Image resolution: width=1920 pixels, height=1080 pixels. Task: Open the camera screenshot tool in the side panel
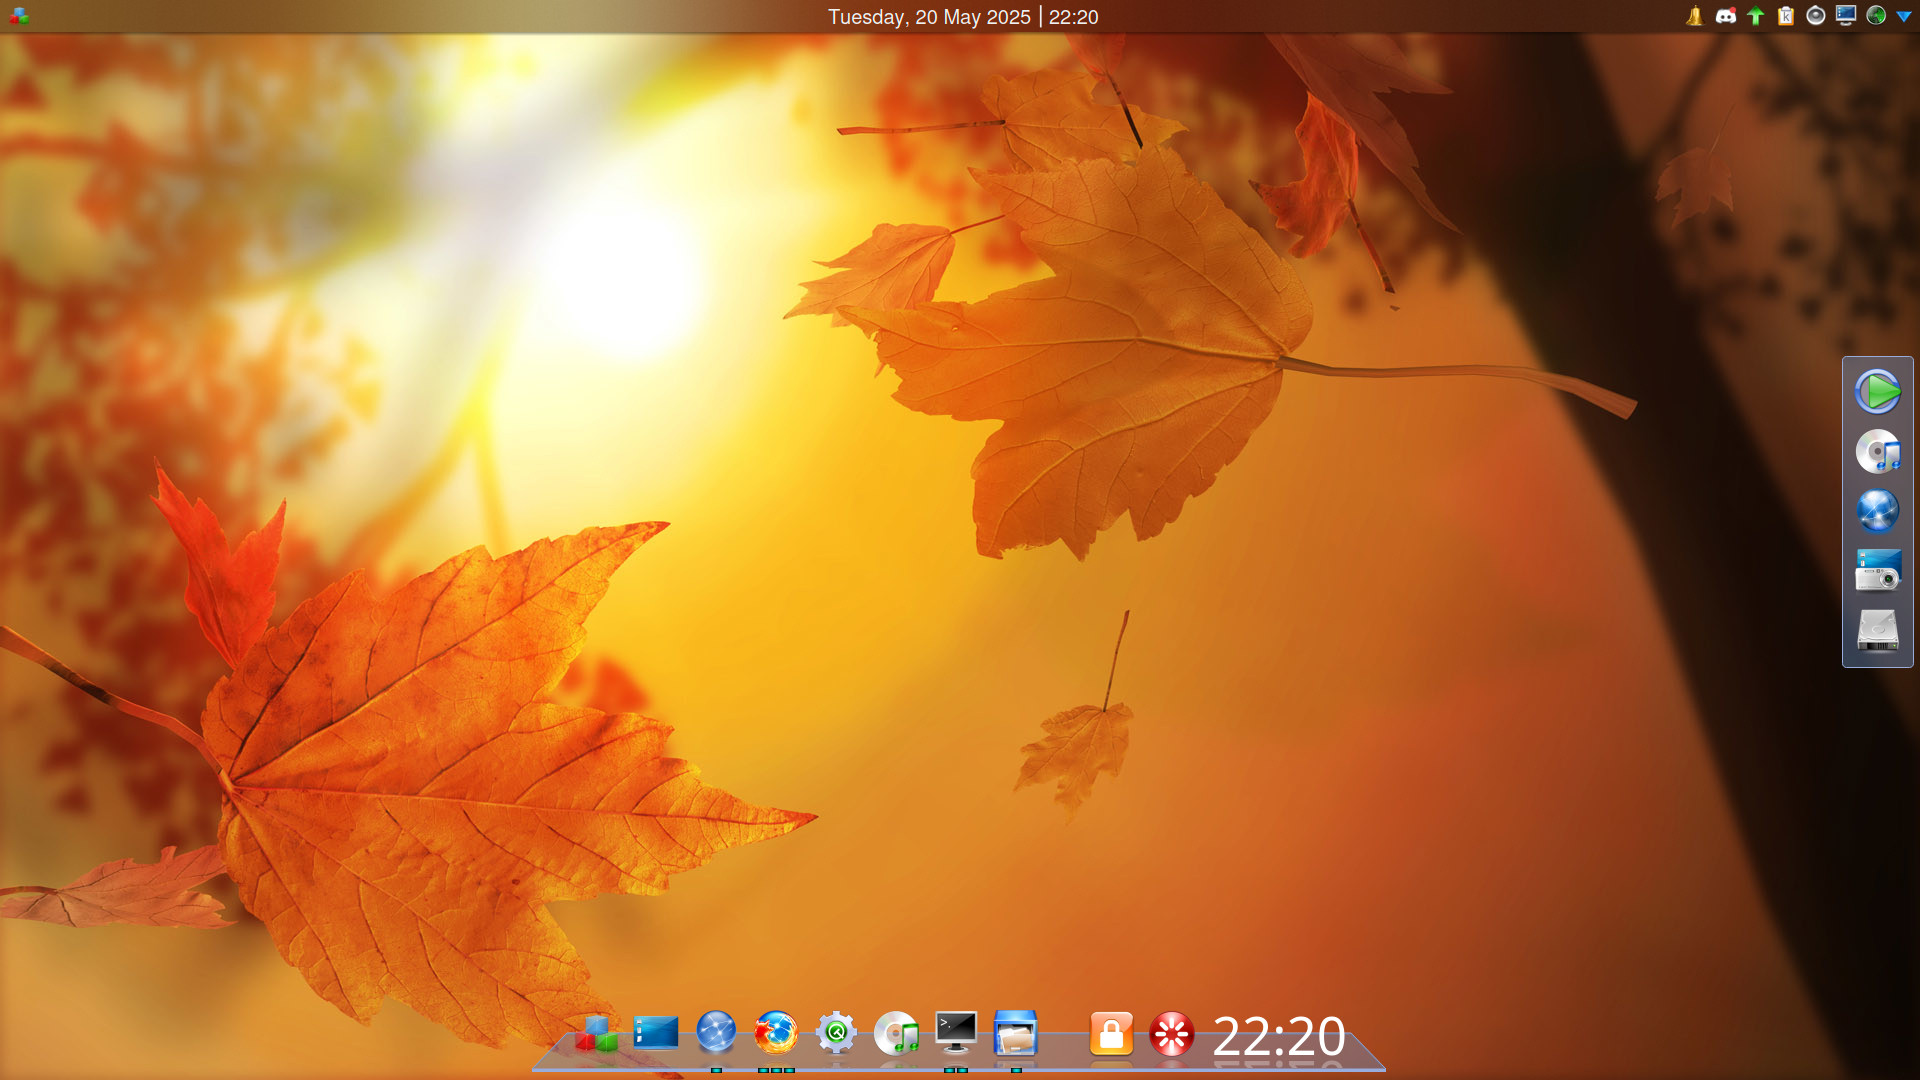pyautogui.click(x=1878, y=571)
